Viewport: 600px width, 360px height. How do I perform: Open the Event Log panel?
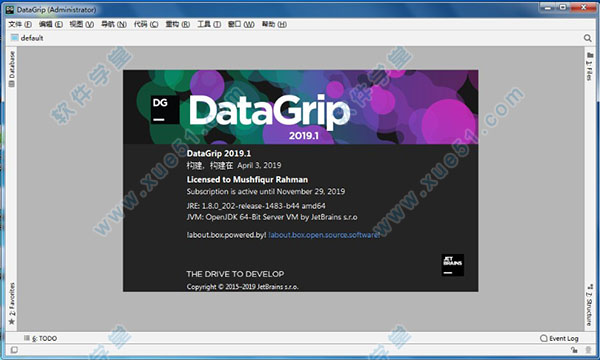pos(559,338)
